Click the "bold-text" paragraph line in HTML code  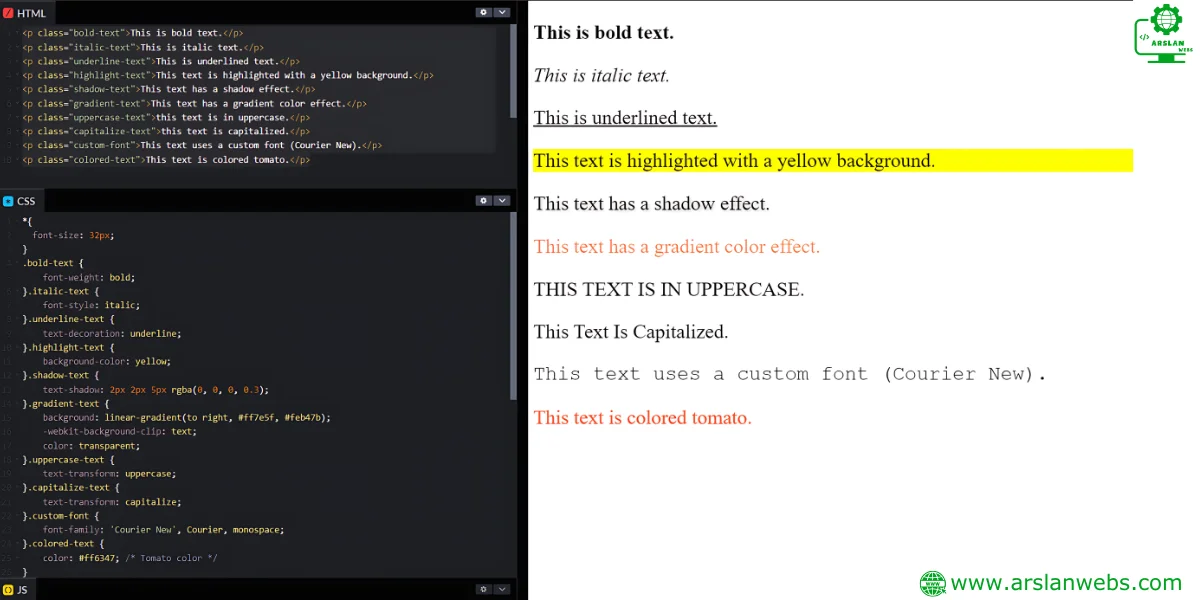[x=133, y=33]
